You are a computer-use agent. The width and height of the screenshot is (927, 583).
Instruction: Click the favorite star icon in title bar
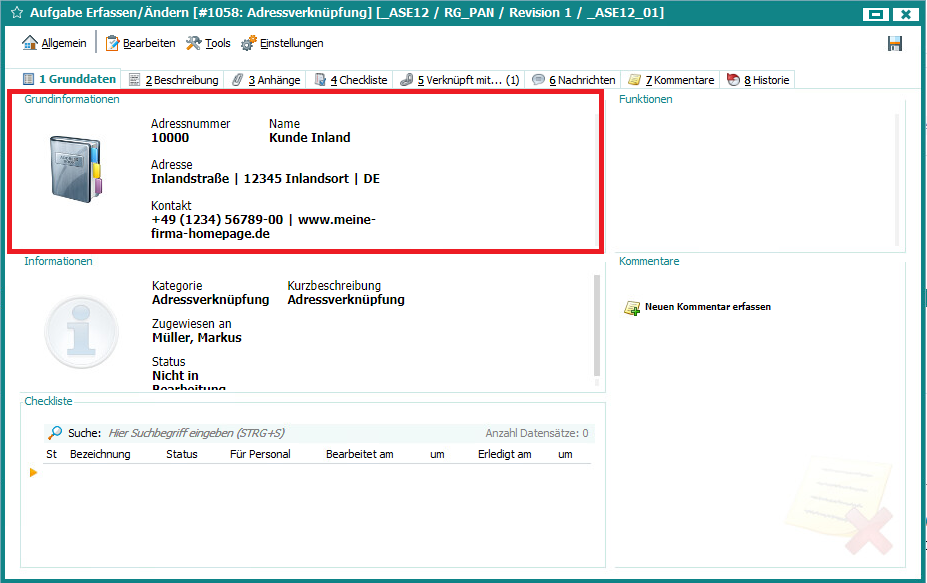[x=16, y=13]
